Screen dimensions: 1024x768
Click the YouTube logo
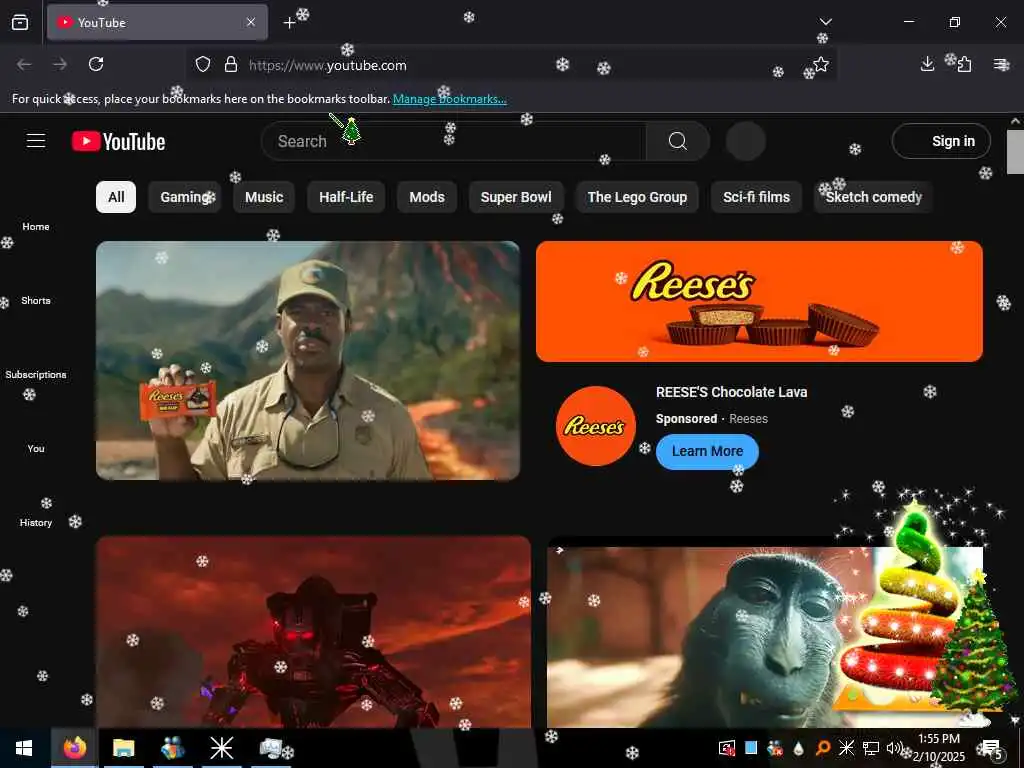click(x=118, y=142)
